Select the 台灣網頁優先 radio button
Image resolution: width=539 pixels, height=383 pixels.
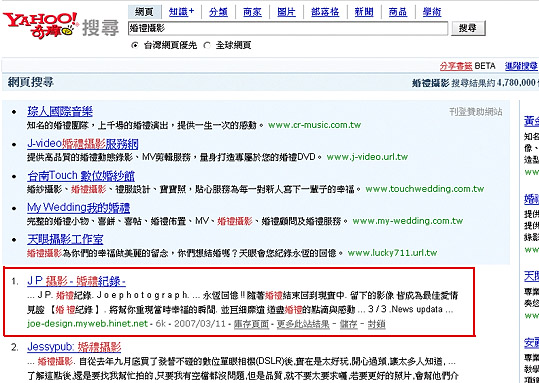pyautogui.click(x=135, y=45)
